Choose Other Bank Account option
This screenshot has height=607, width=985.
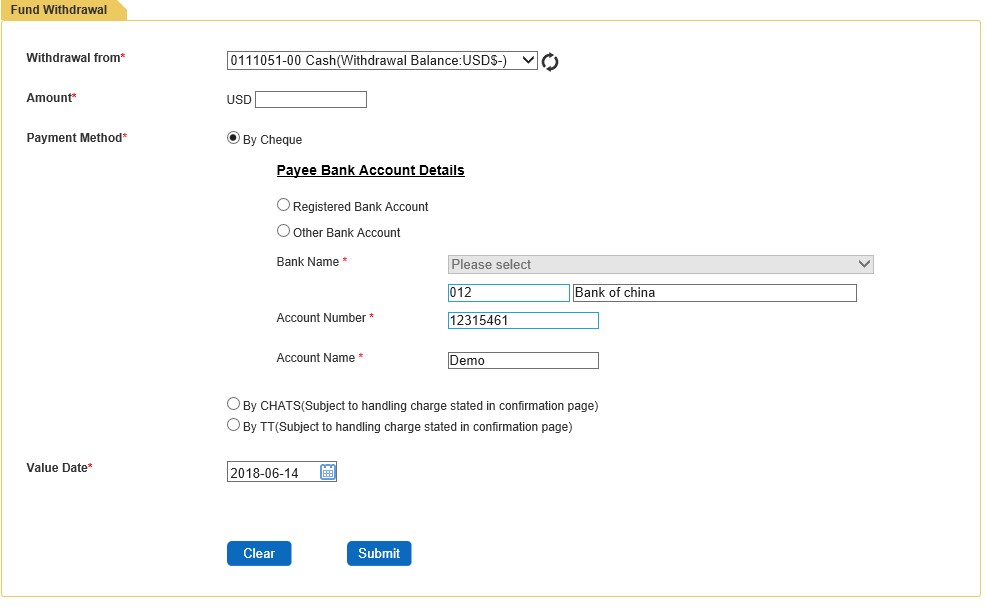(x=283, y=231)
